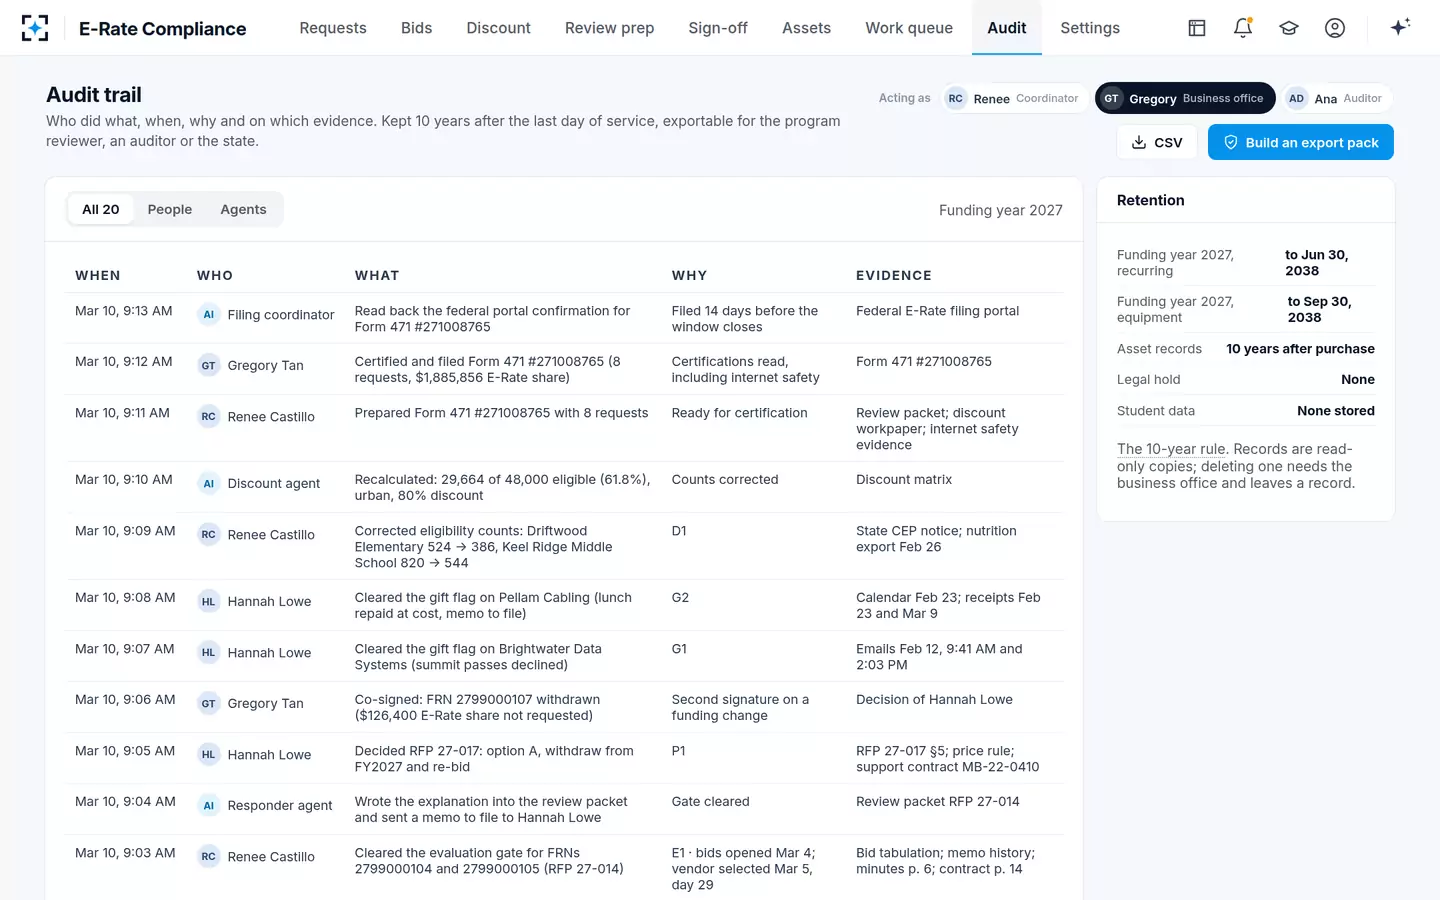Viewport: 1440px width, 900px height.
Task: Open the layout panel icon in header
Action: tap(1197, 28)
